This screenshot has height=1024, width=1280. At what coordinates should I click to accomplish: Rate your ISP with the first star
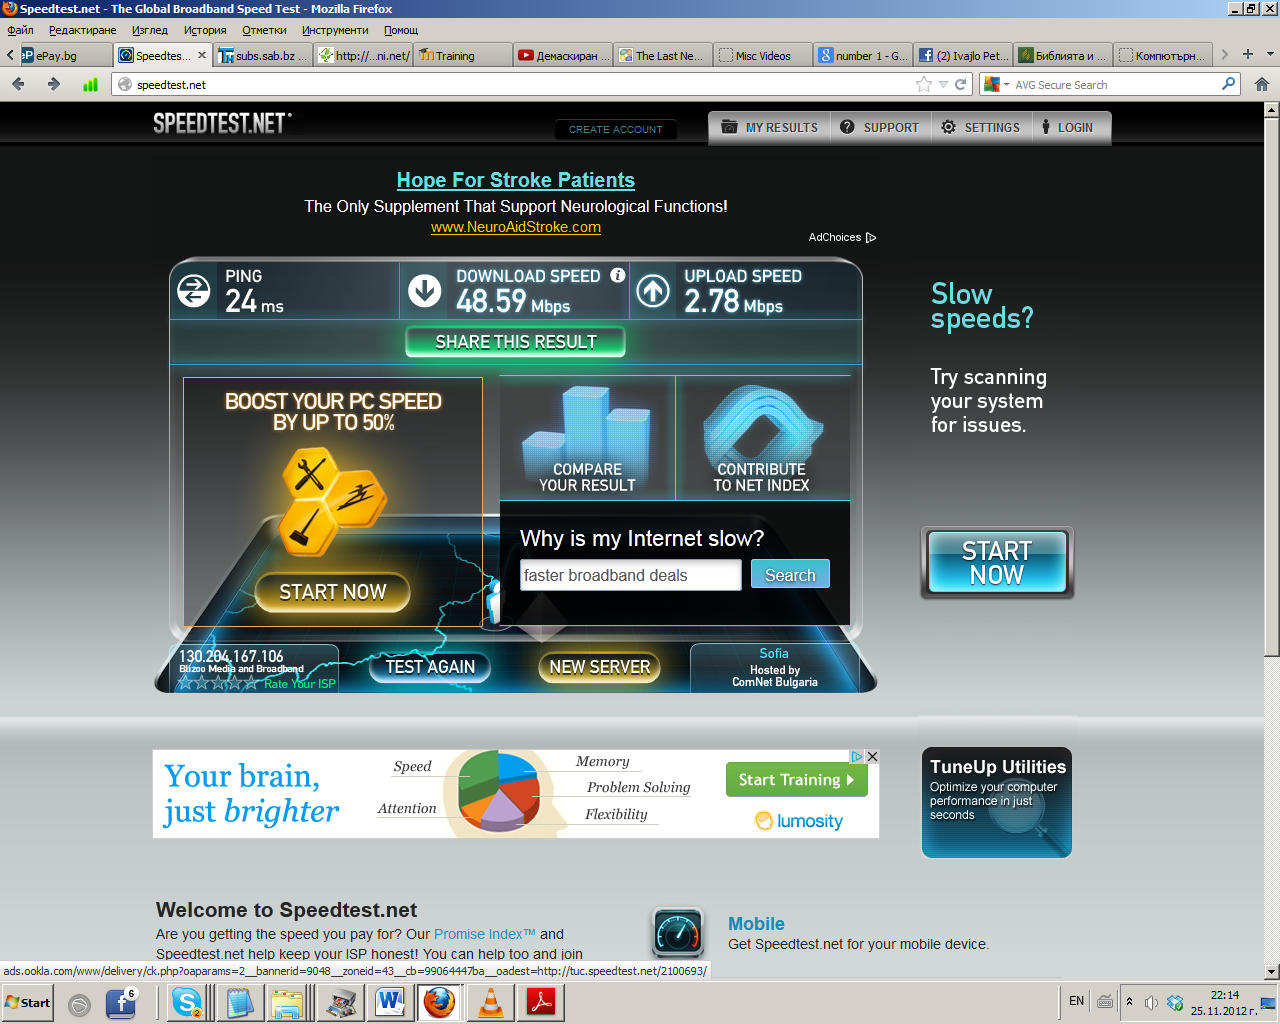(185, 684)
